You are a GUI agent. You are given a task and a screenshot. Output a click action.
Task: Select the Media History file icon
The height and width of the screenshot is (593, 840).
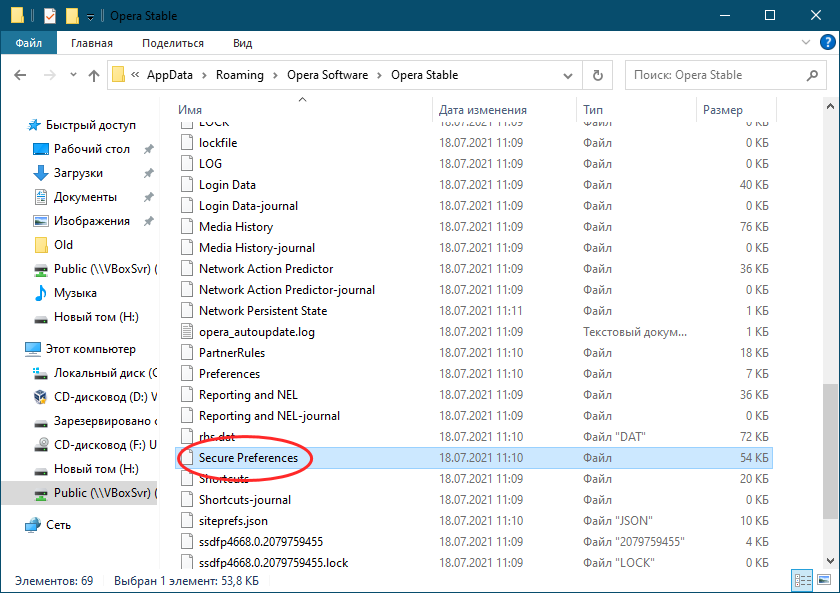tap(186, 227)
